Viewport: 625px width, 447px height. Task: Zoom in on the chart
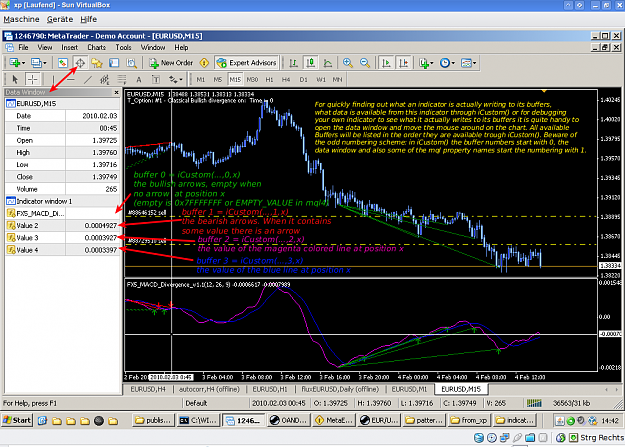tap(348, 63)
